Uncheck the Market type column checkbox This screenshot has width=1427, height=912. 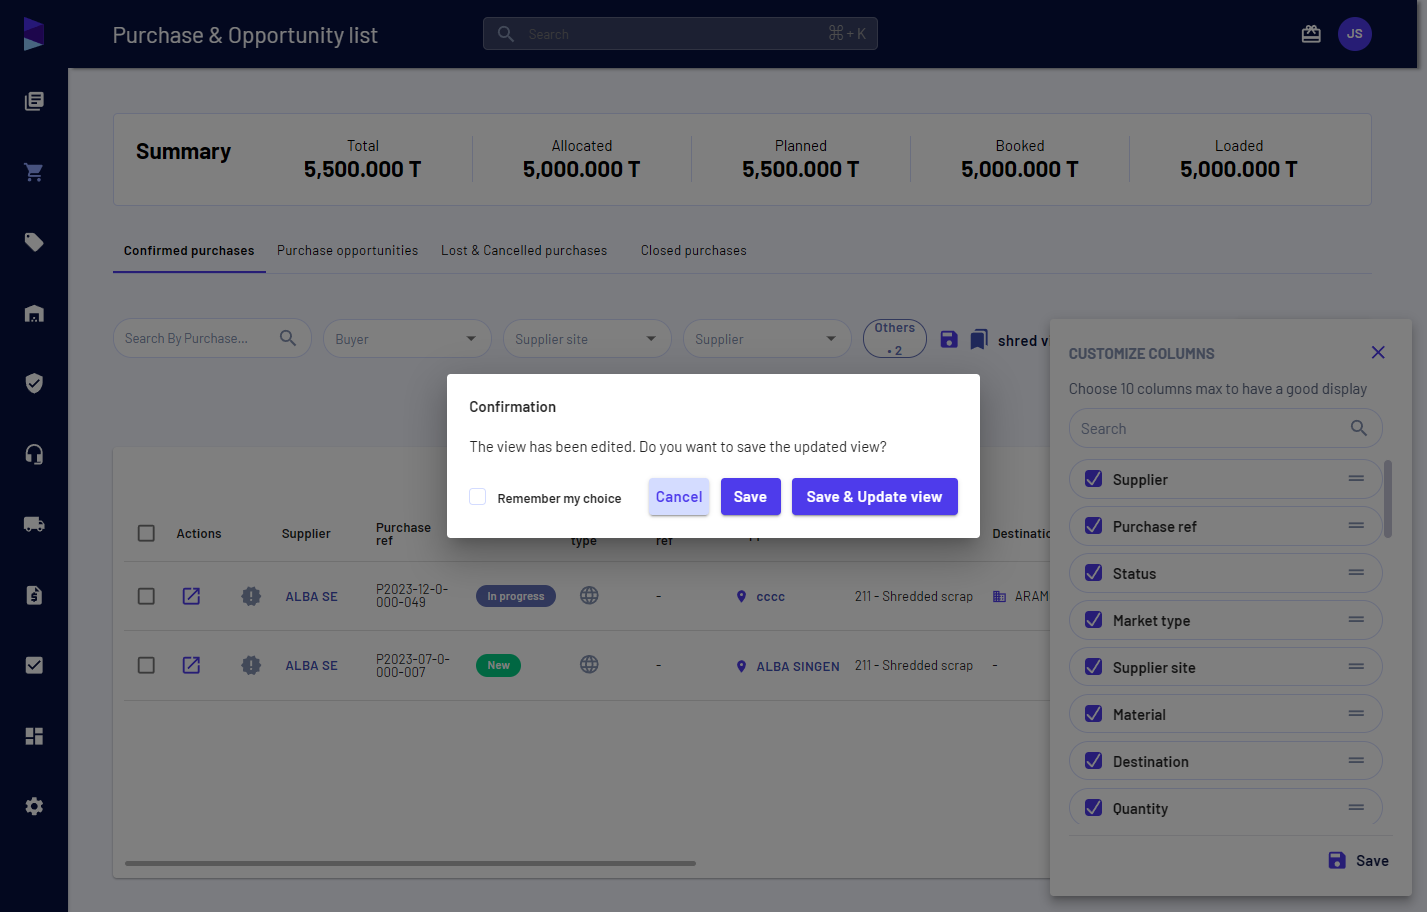[1094, 620]
